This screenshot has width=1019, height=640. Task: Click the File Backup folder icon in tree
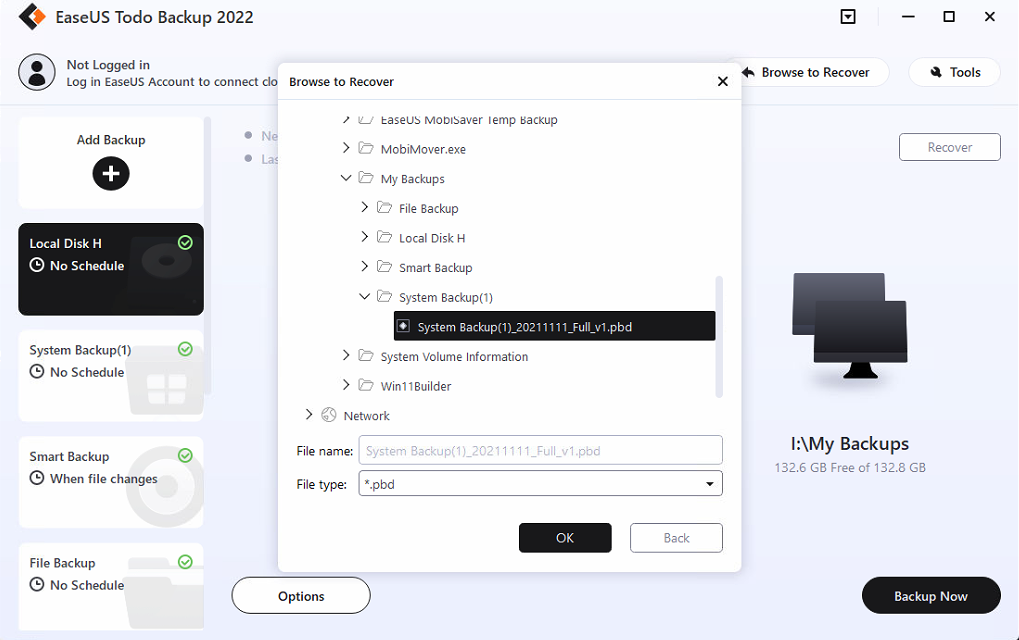(x=384, y=208)
